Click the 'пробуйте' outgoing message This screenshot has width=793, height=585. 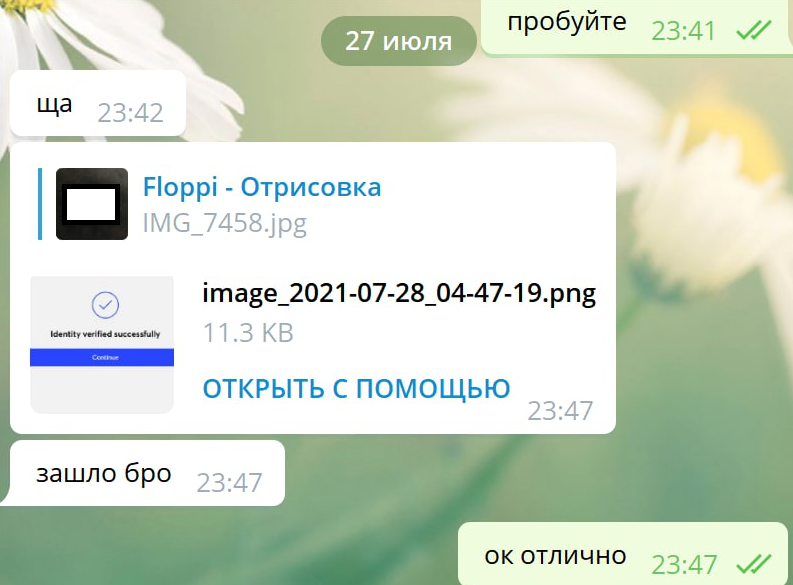(637, 26)
